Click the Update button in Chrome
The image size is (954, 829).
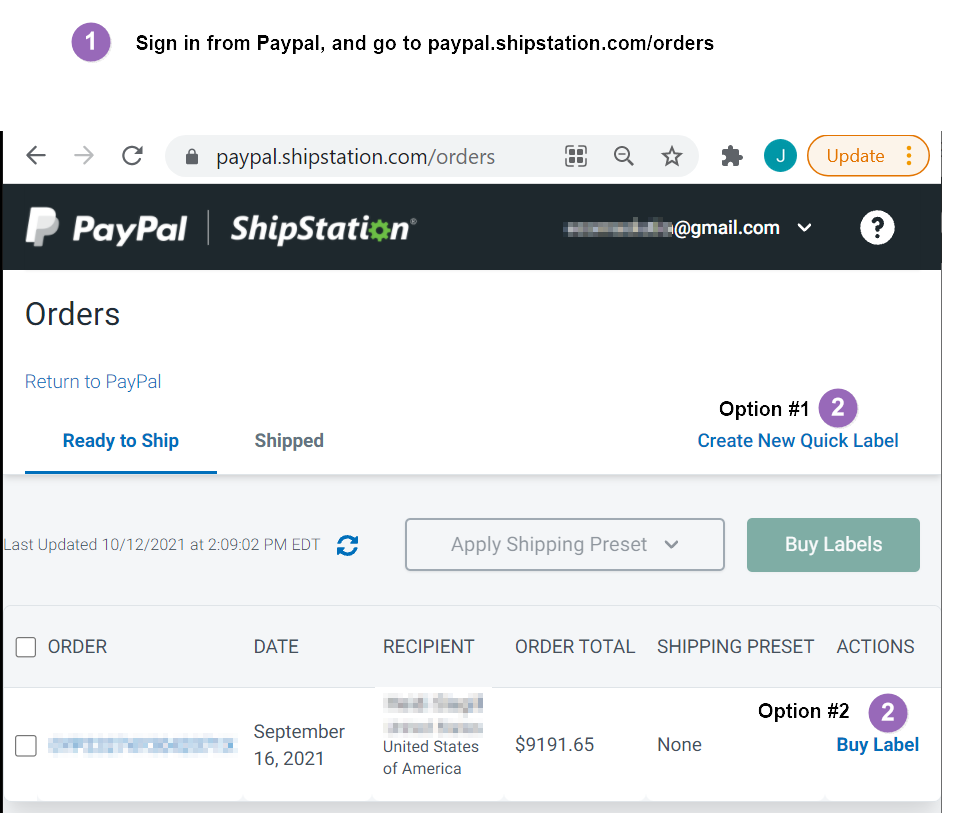tap(855, 156)
